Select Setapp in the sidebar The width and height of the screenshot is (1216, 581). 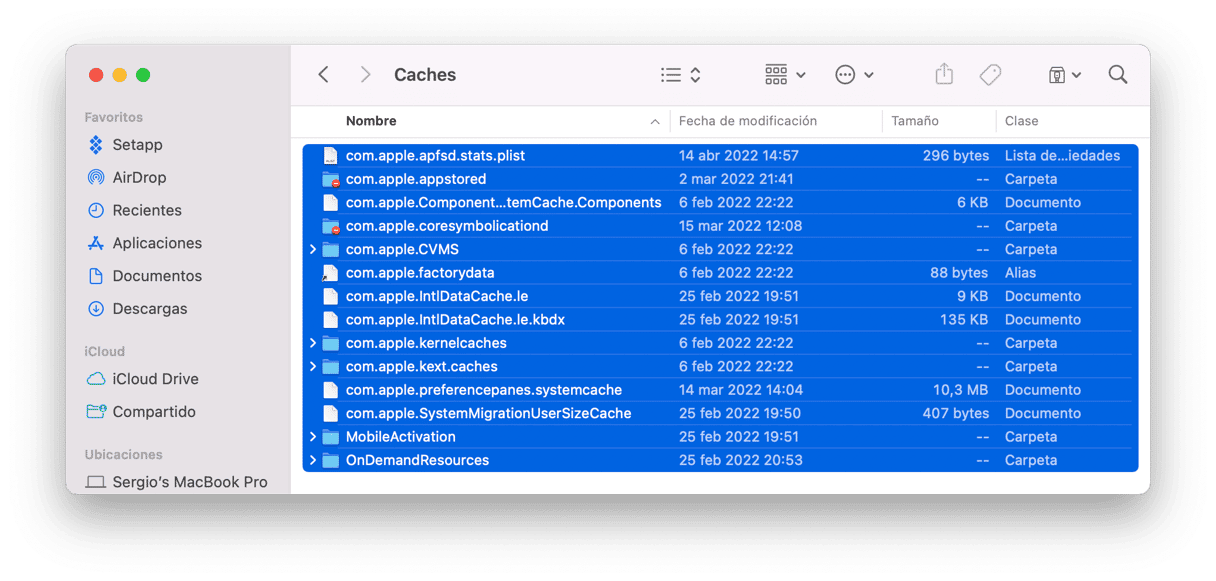coord(137,145)
